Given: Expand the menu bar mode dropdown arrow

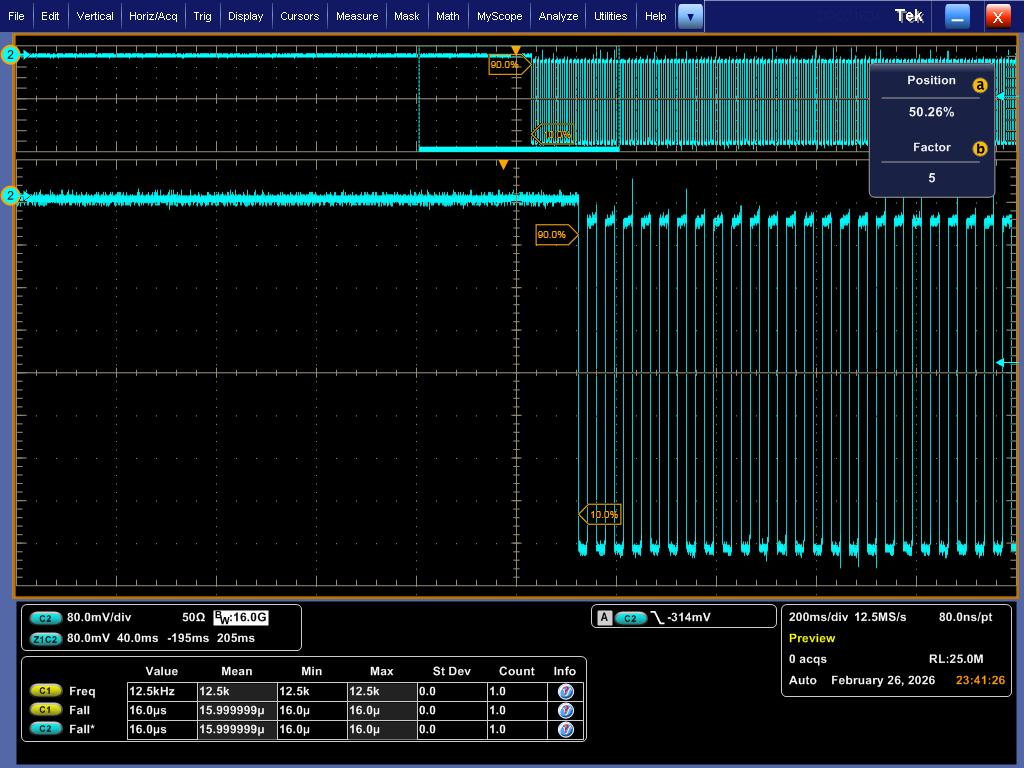Looking at the screenshot, I should [x=690, y=16].
